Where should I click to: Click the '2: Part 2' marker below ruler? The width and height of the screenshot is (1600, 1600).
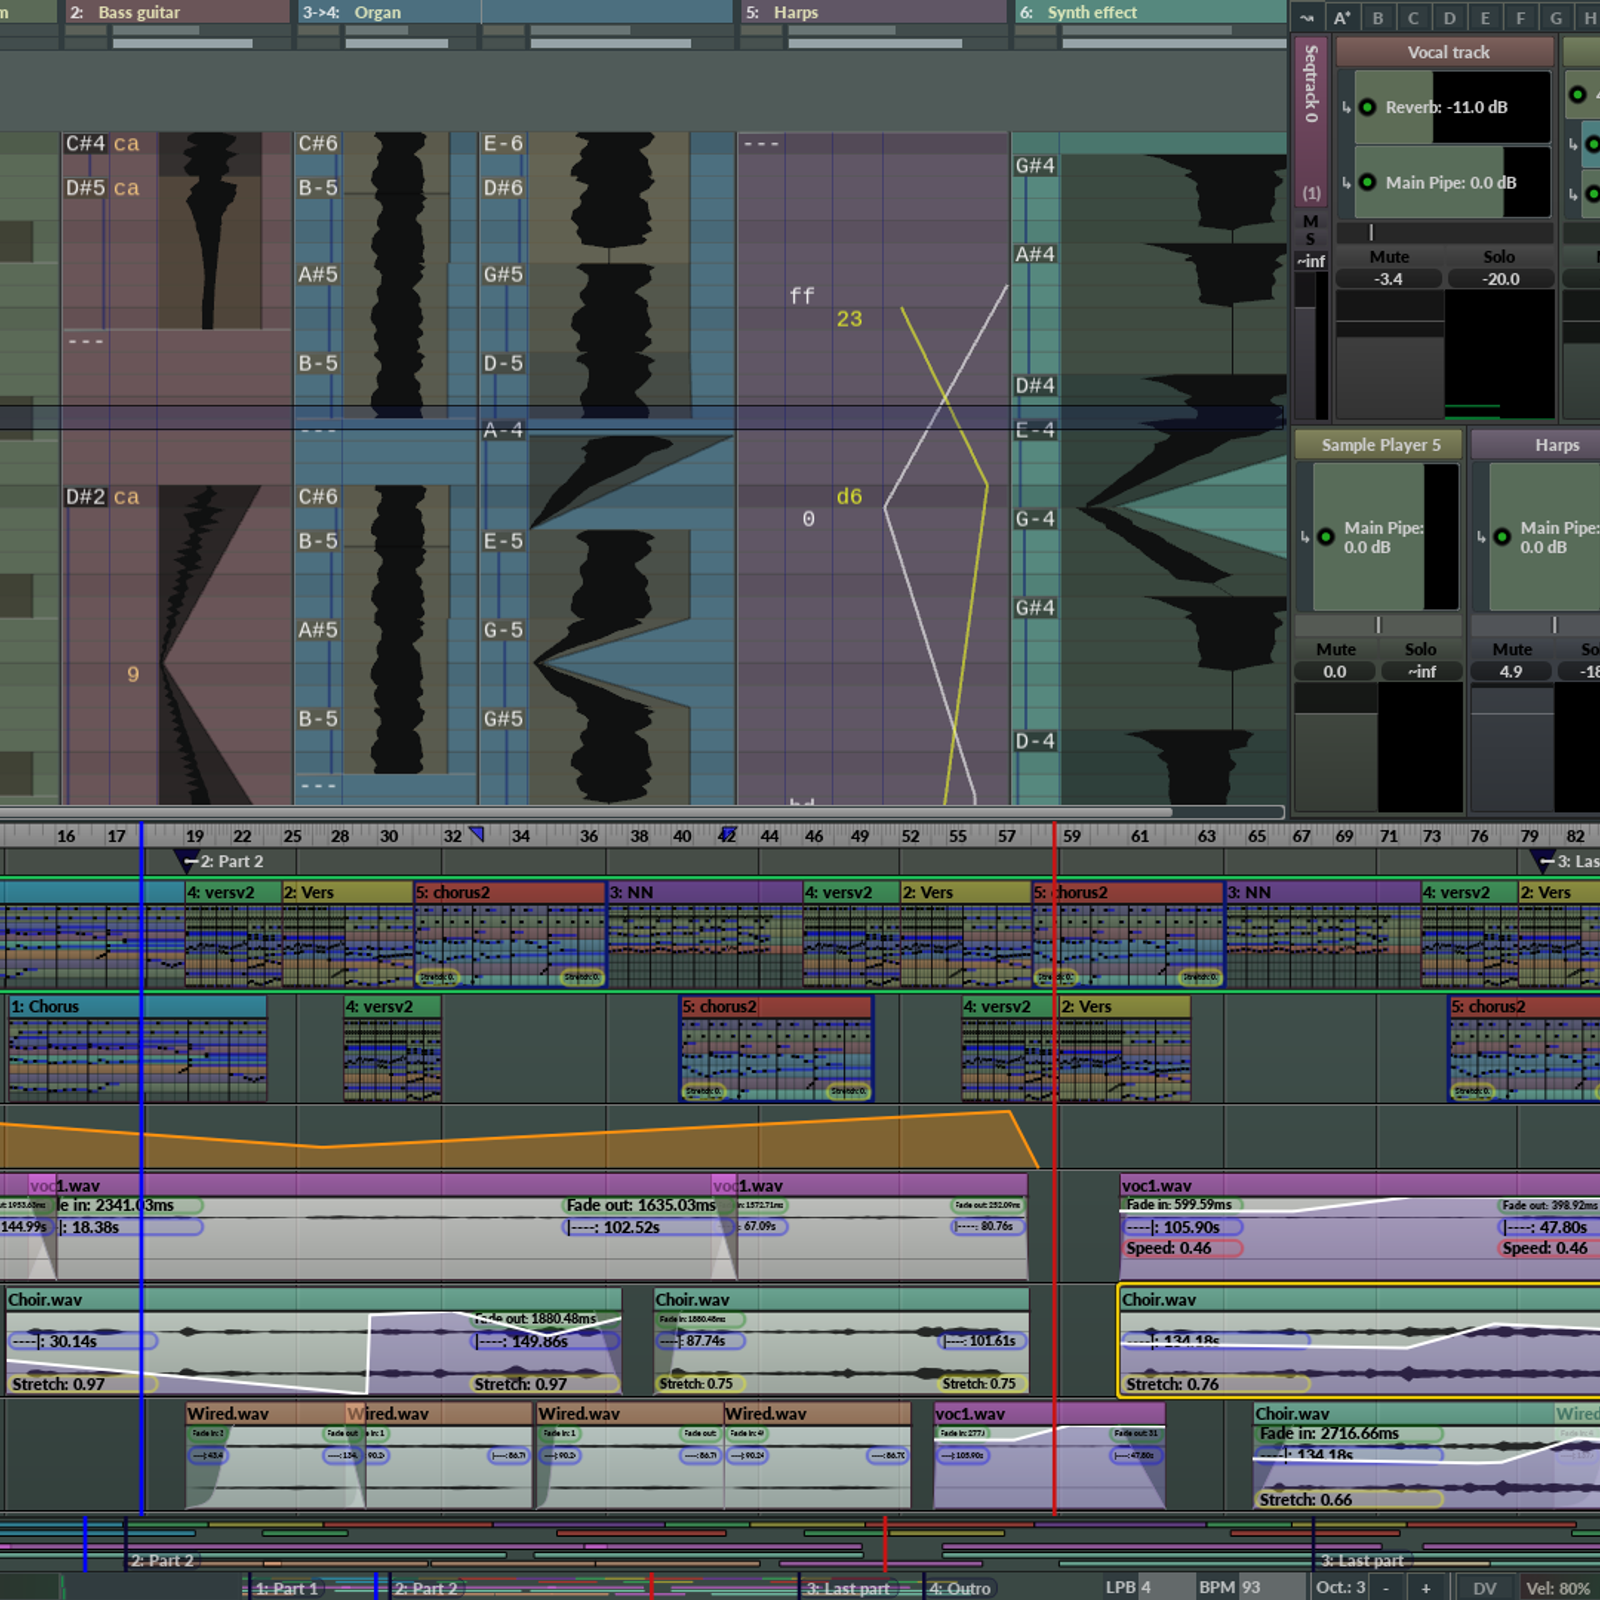[x=231, y=861]
